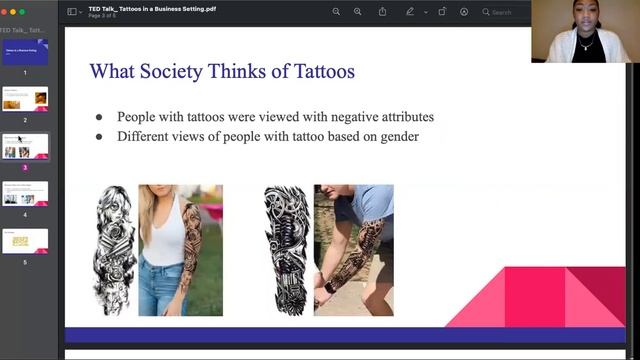The width and height of the screenshot is (640, 360).
Task: Click the circled annotate toolbar icon
Action: coord(464,12)
